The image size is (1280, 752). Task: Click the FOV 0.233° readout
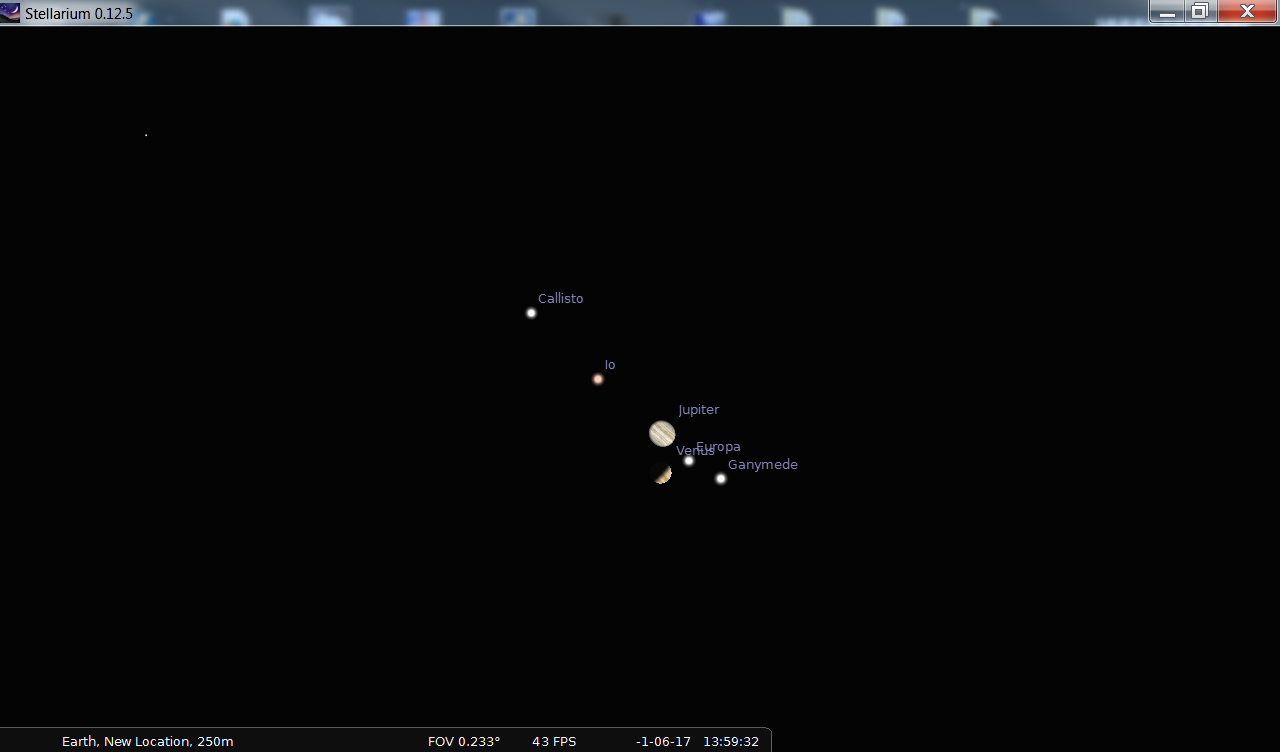coord(464,741)
